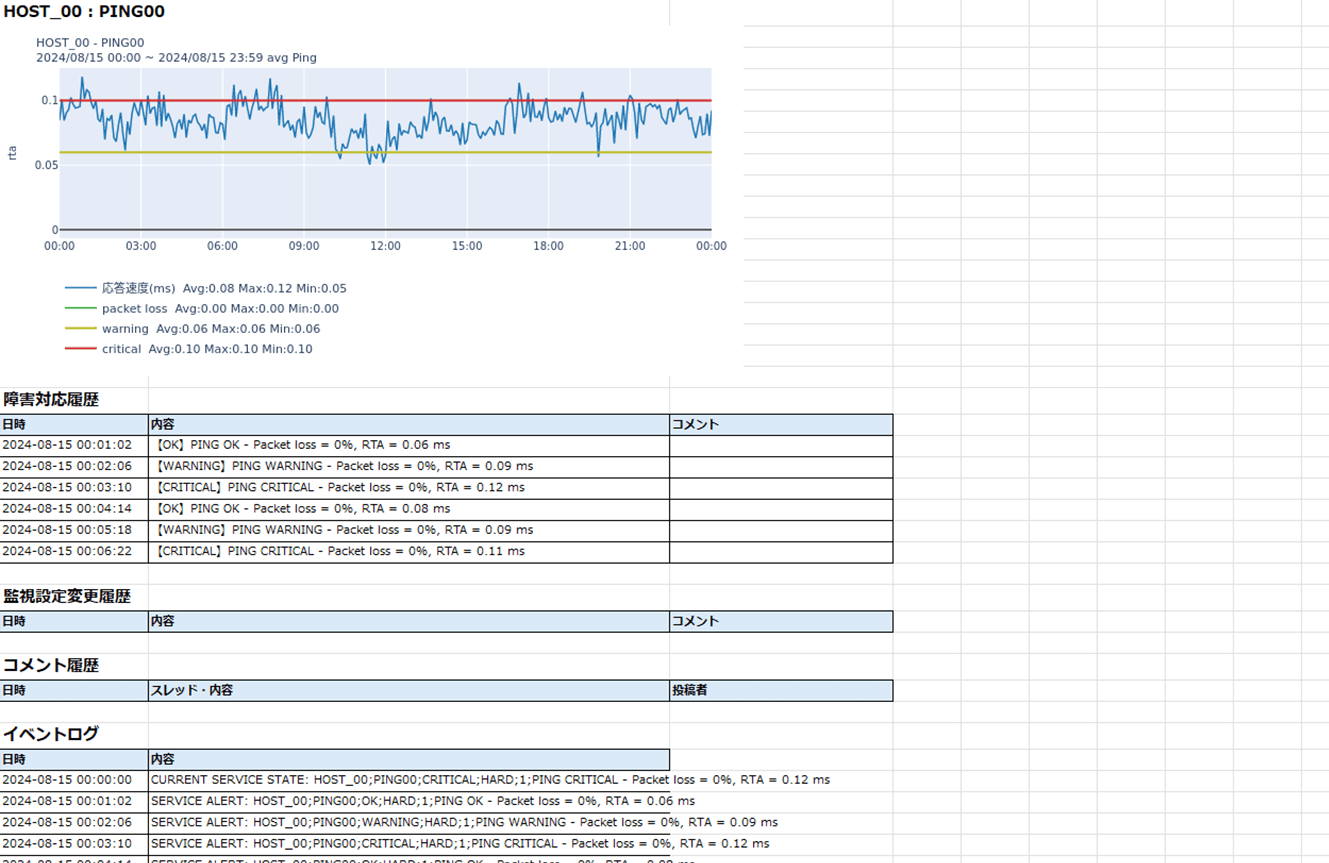
Task: Select the 日時 header under イベントログ
Action: (74, 760)
